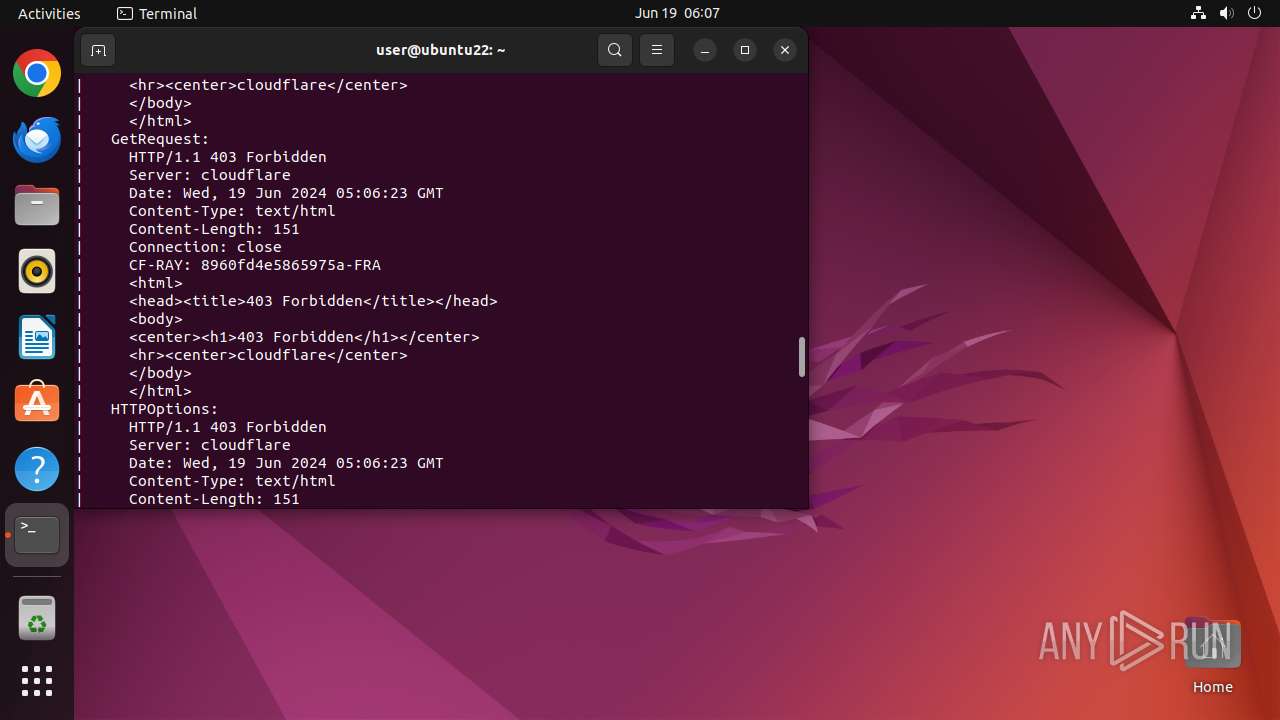The width and height of the screenshot is (1280, 720).
Task: Click the terminal title user@ubuntu22: ~
Action: [x=441, y=50]
